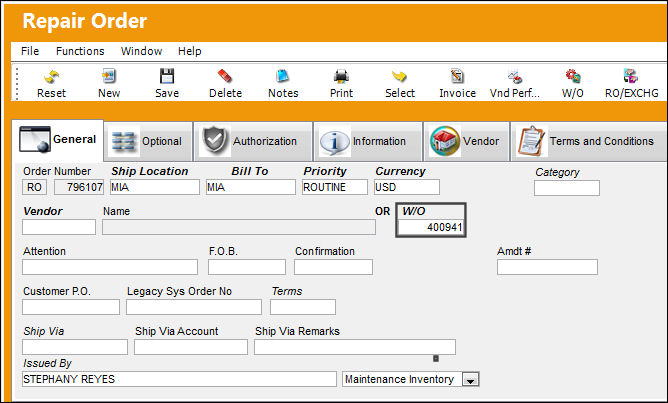Click the Order Number field 796107
Viewport: 668px width, 403px height.
tap(79, 187)
